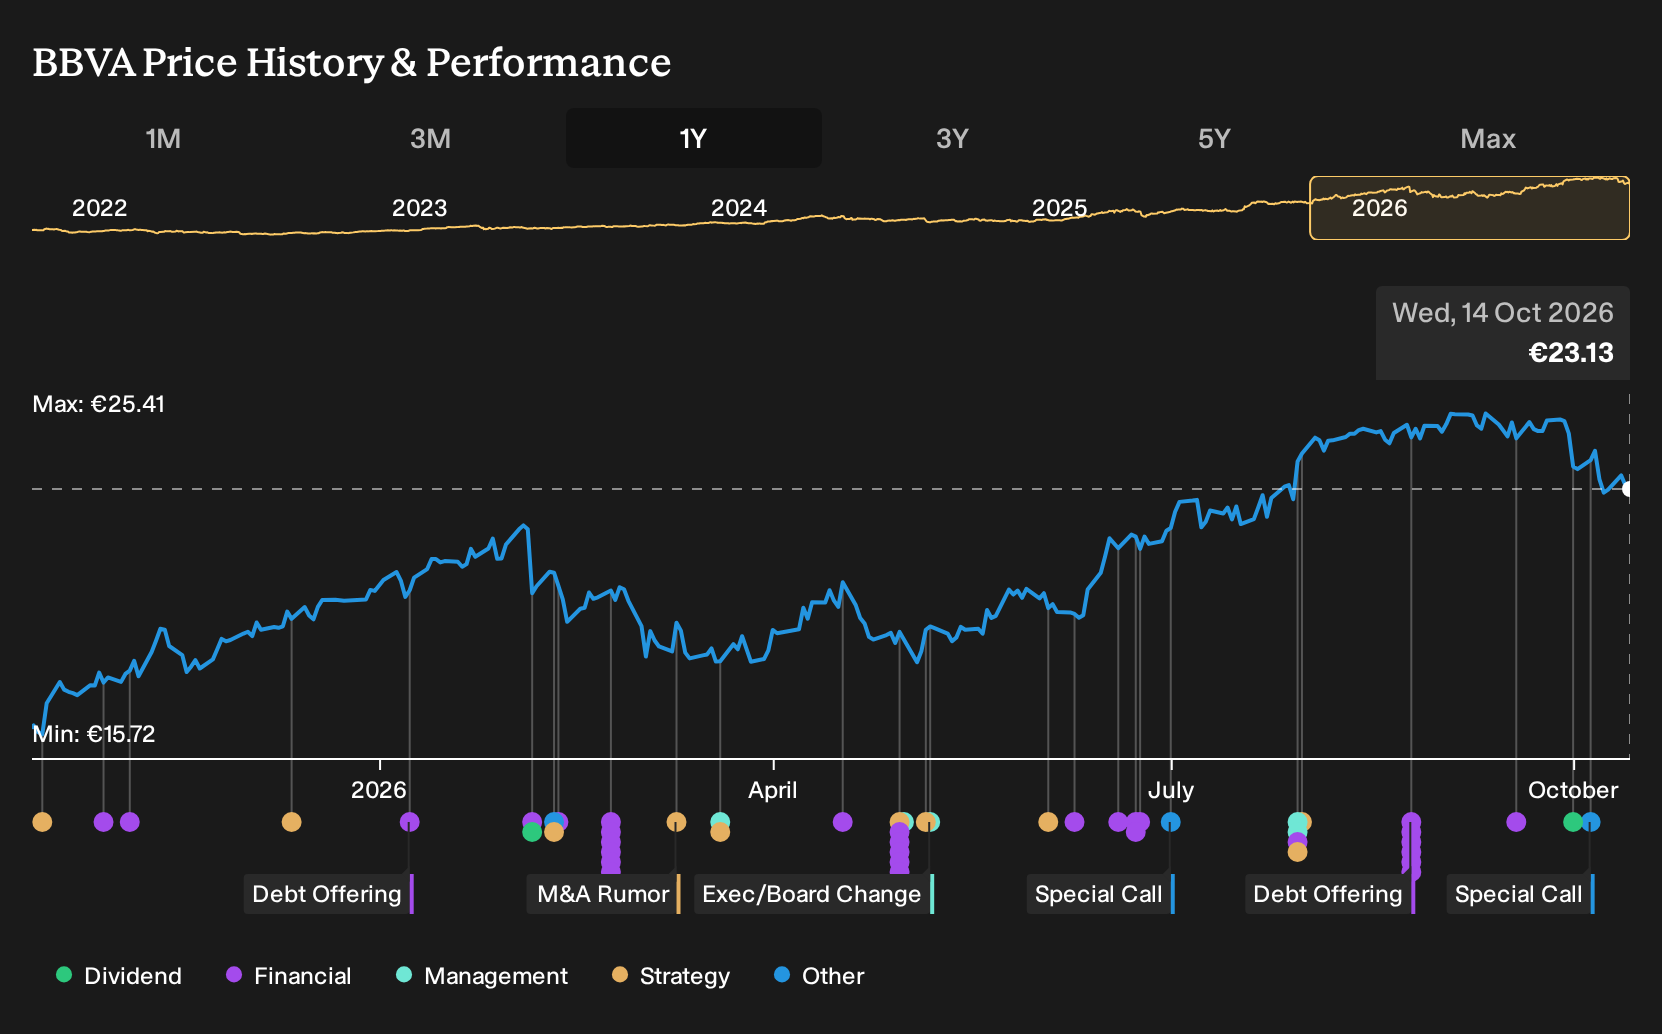Click the green dividend dot at October
The image size is (1662, 1034).
1573,822
